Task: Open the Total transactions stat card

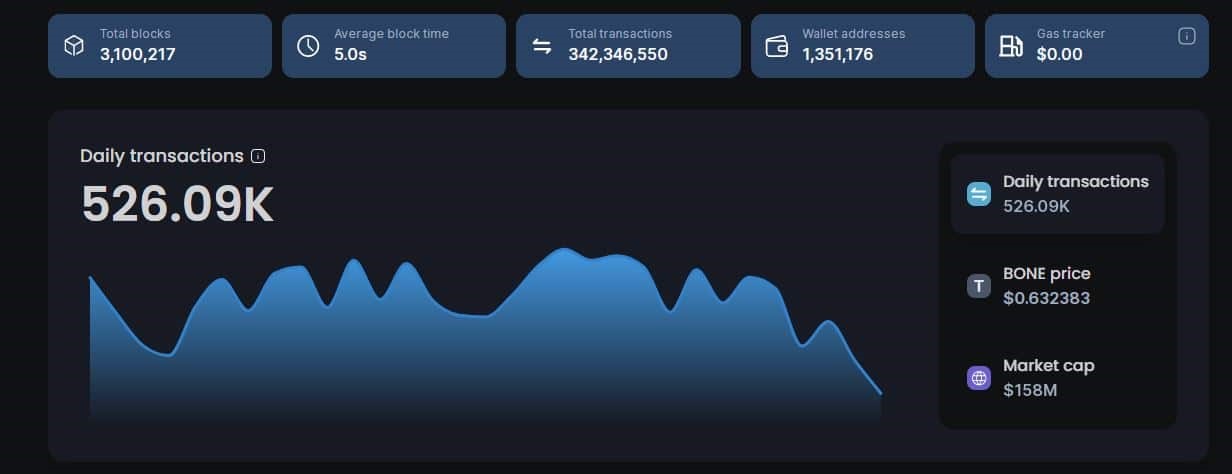Action: 628,45
